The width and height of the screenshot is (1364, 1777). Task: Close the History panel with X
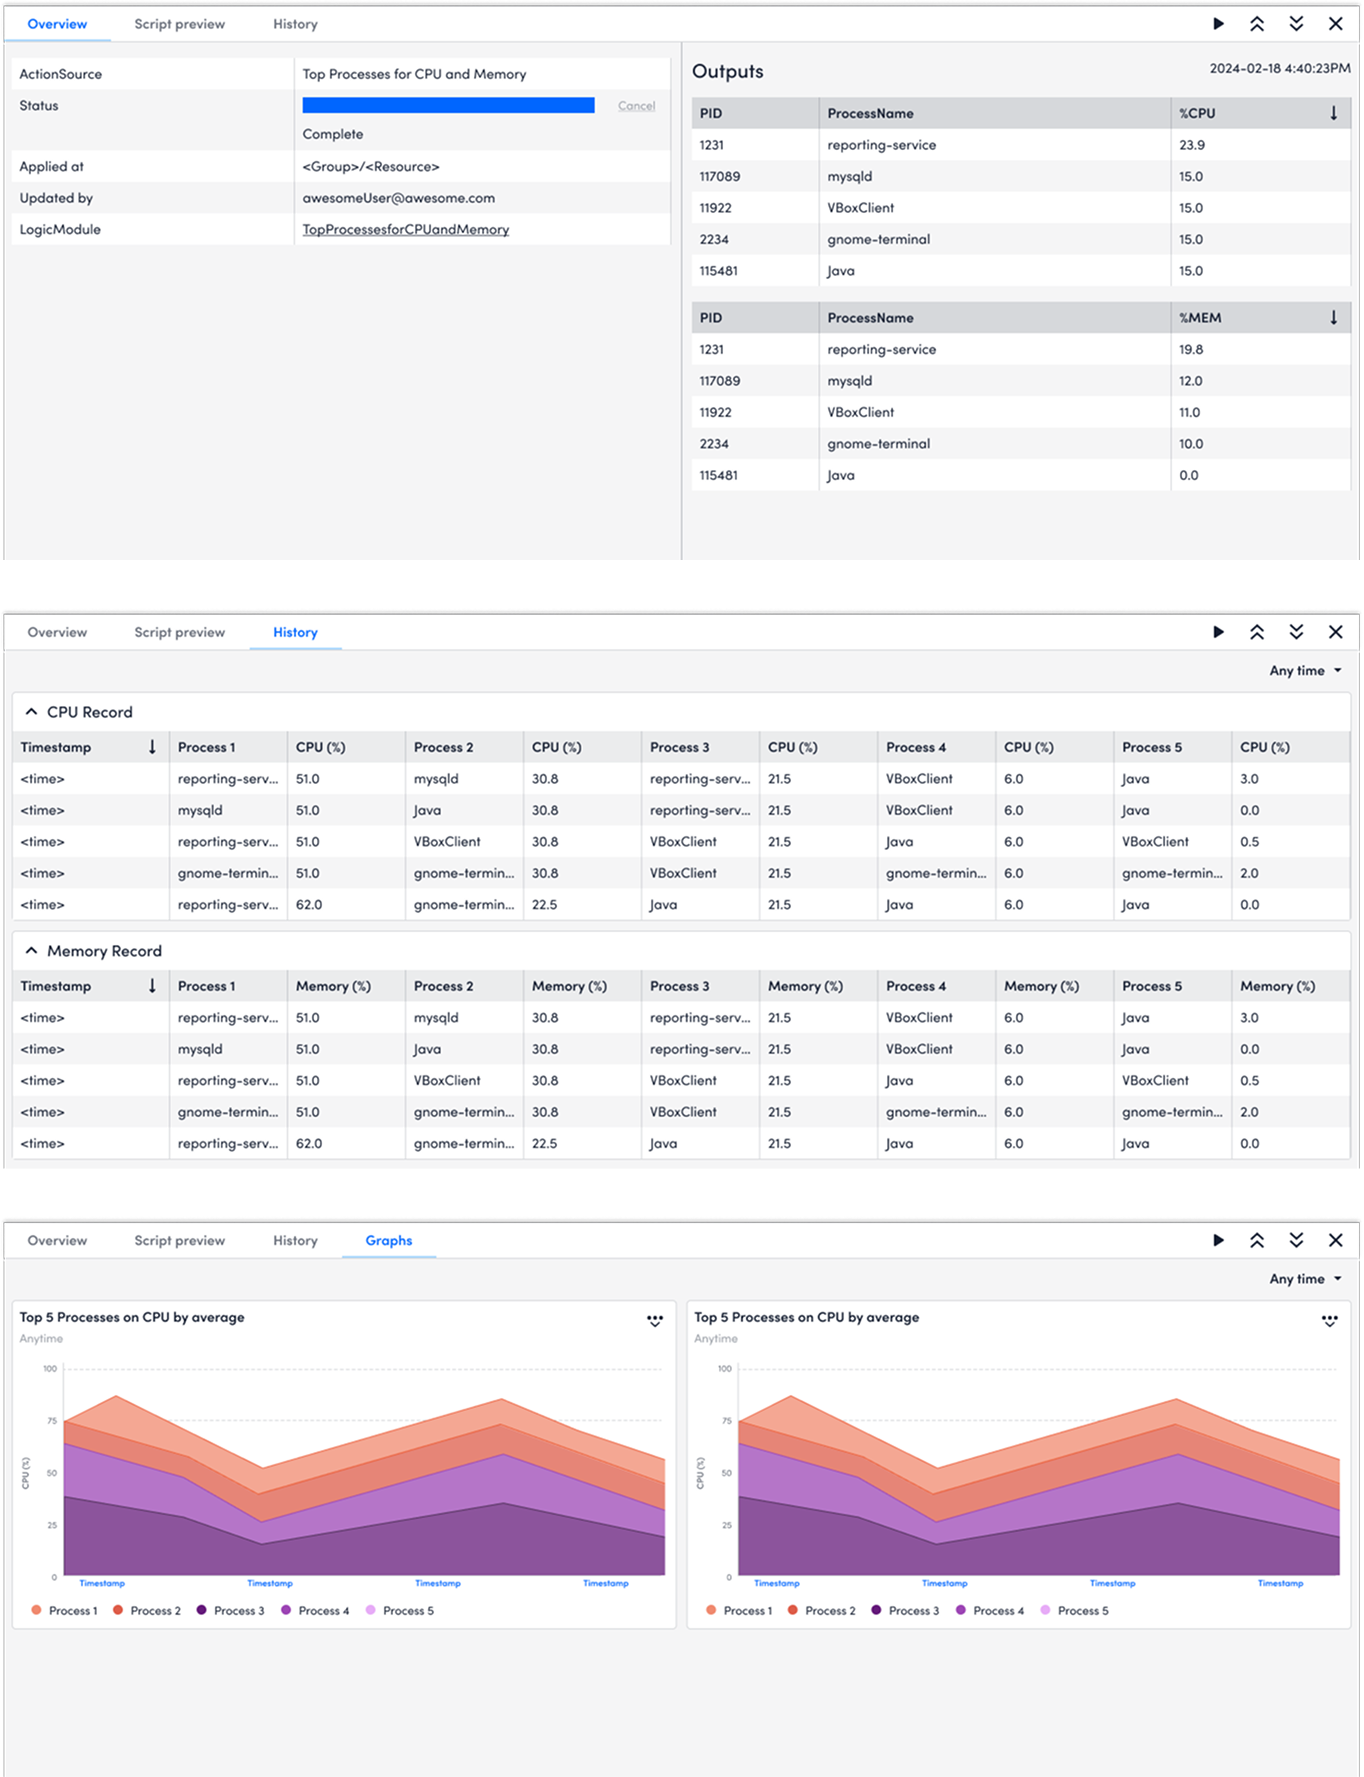click(1335, 631)
